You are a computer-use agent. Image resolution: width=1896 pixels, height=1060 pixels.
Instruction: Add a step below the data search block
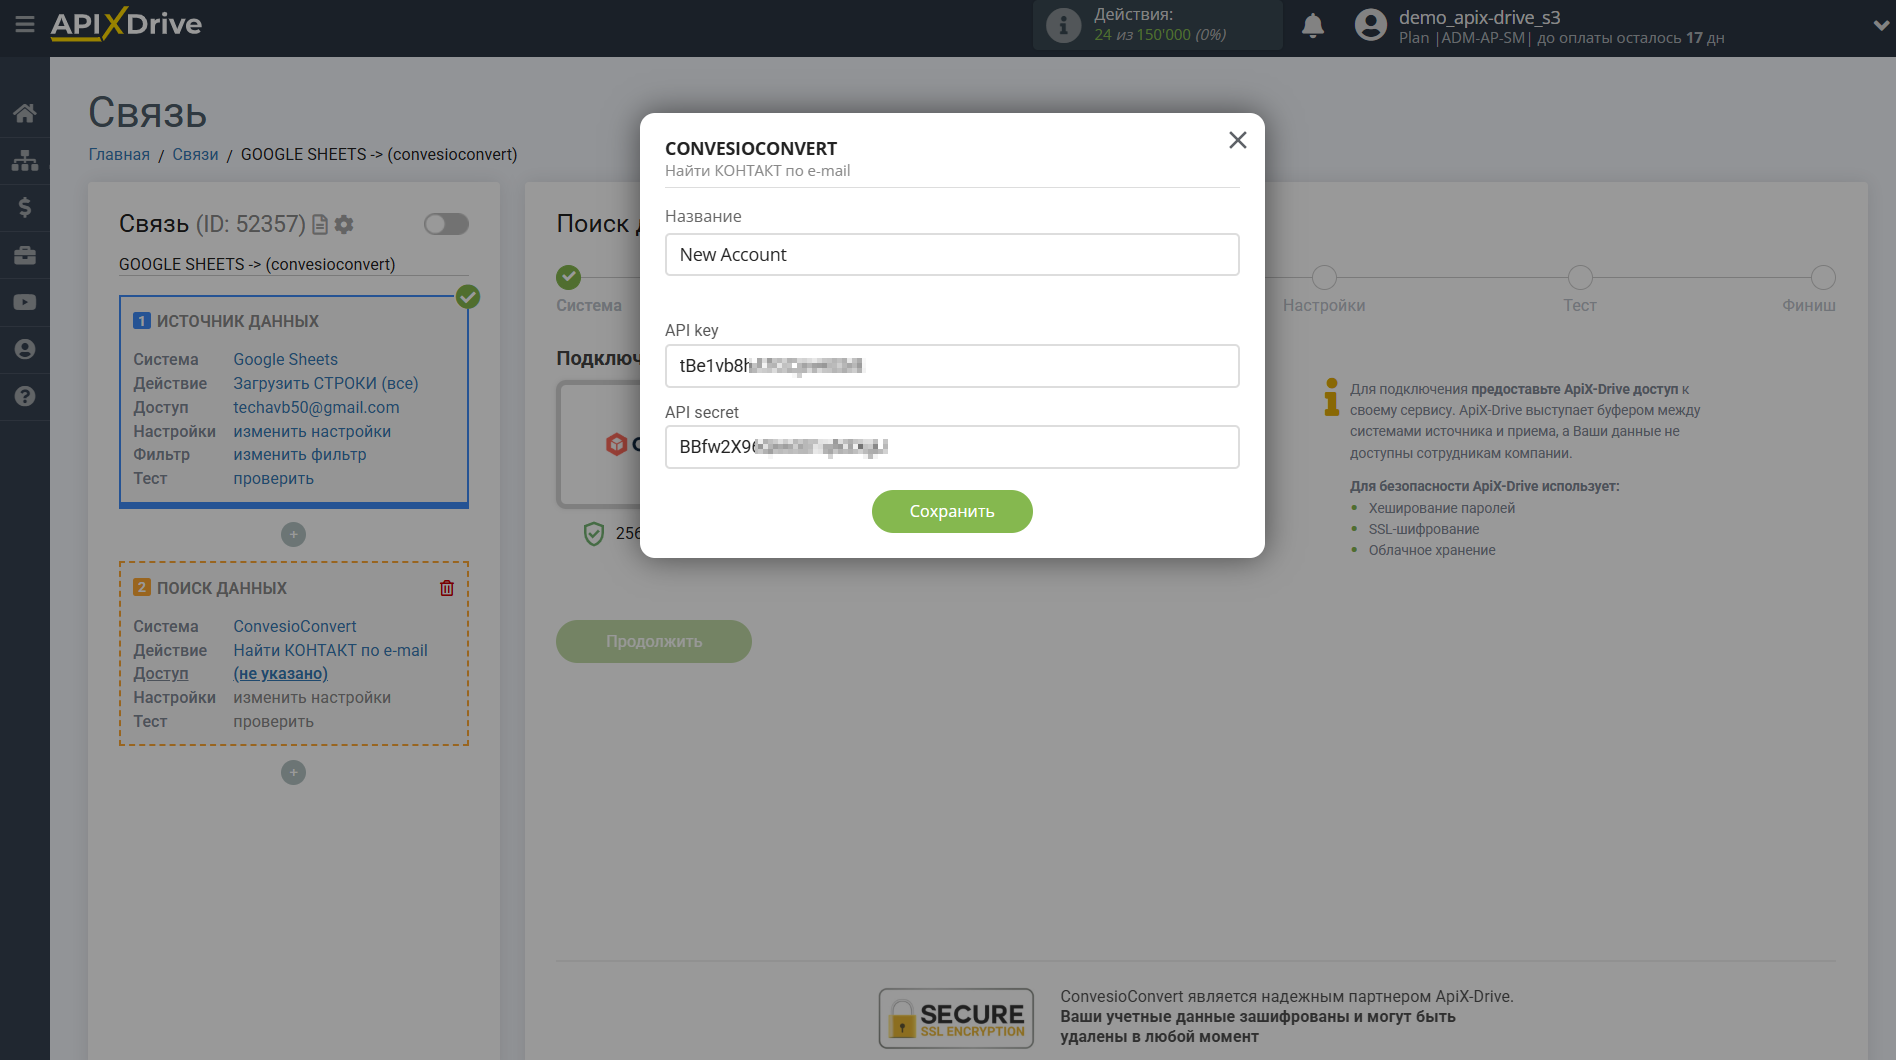[x=293, y=772]
